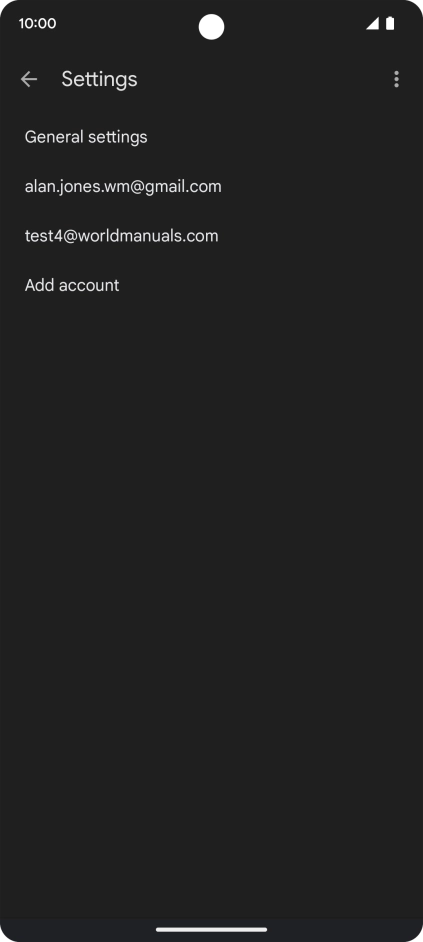Viewport: 423px width, 942px height.
Task: Open settings for test4@worldmanuals.com
Action: [212, 236]
